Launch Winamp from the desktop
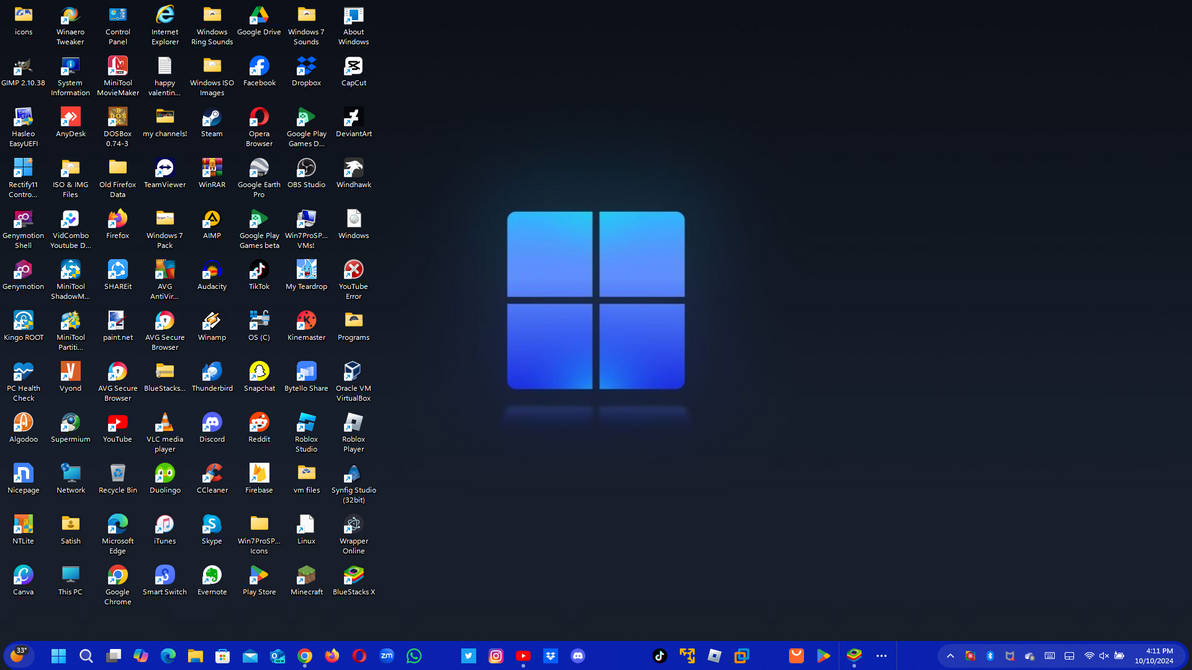The height and width of the screenshot is (670, 1192). (x=212, y=326)
